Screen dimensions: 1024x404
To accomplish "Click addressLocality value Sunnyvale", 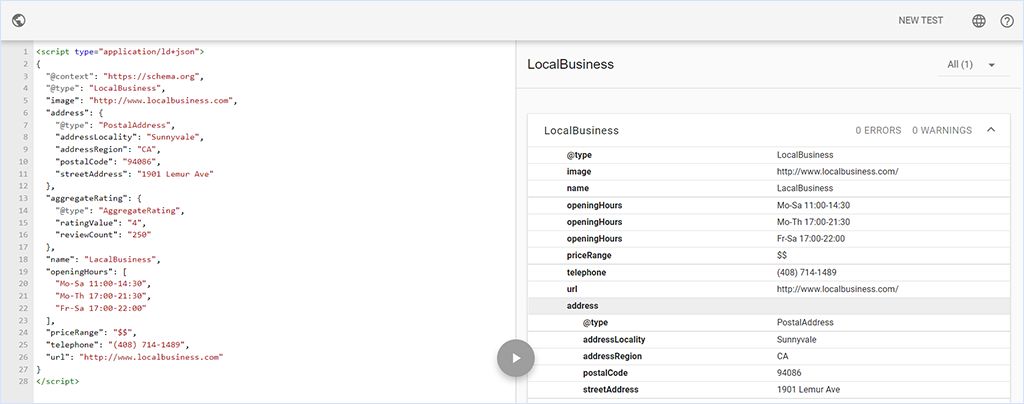I will click(796, 339).
